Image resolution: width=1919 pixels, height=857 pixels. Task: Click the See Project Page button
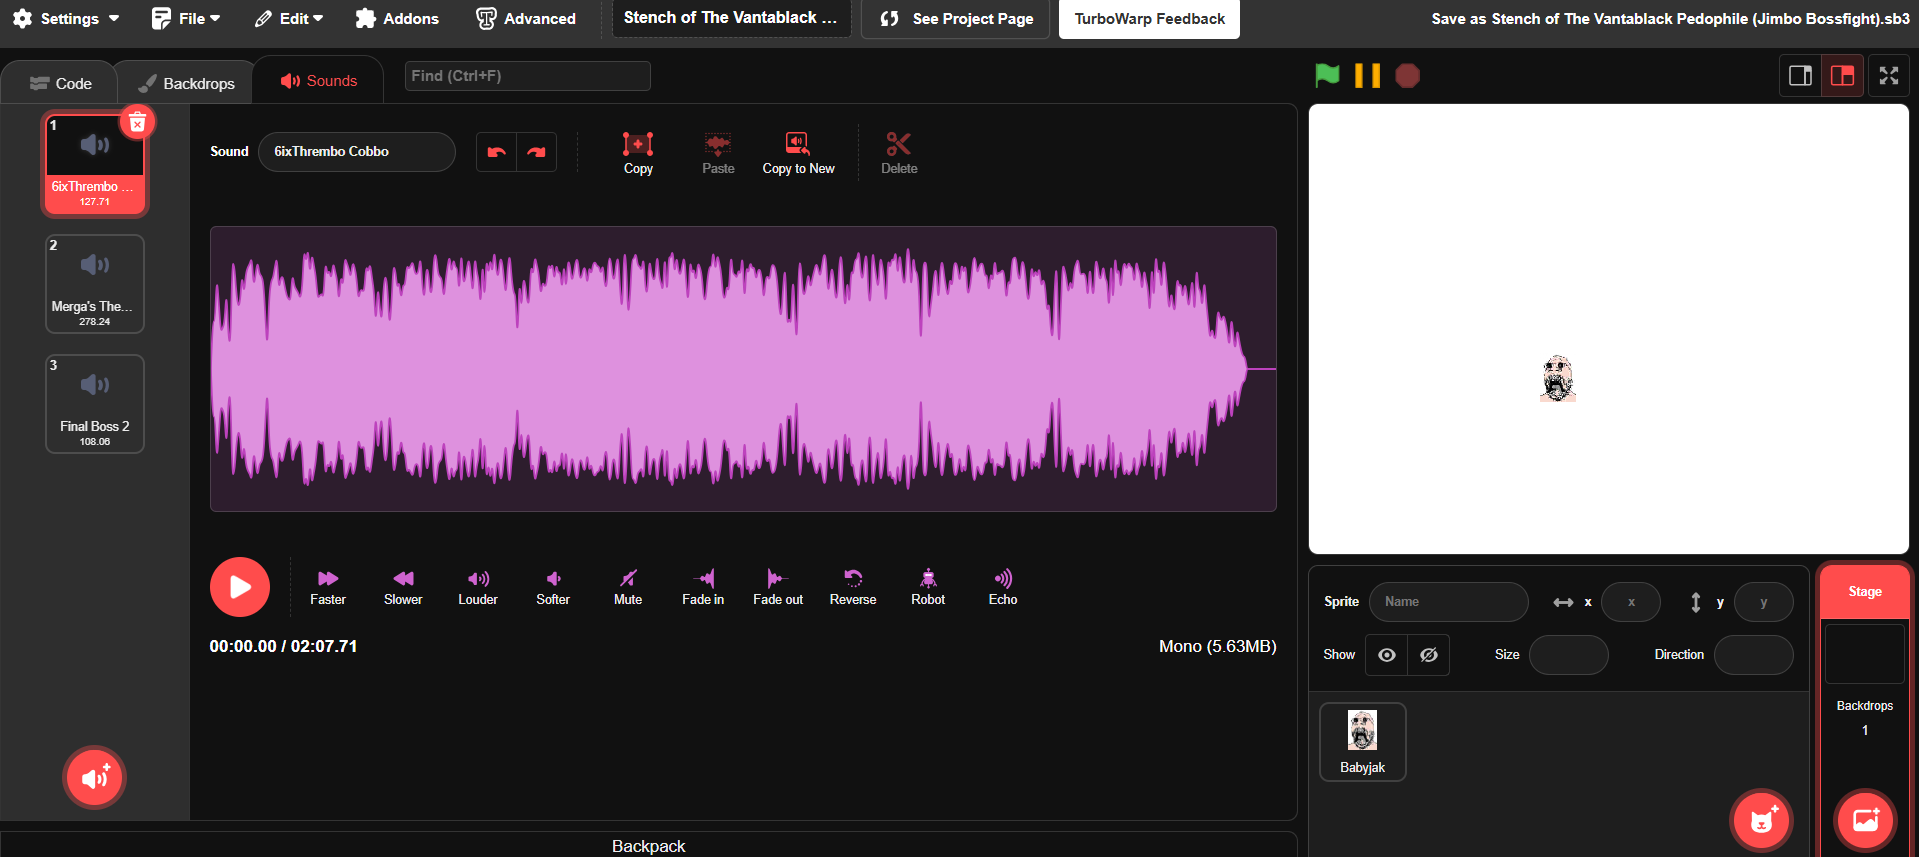click(x=956, y=19)
